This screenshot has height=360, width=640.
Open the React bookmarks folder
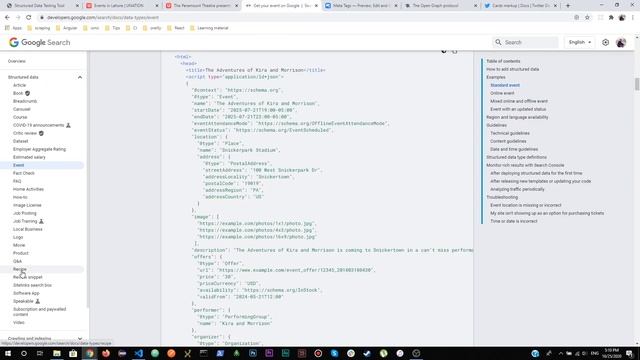(176, 28)
